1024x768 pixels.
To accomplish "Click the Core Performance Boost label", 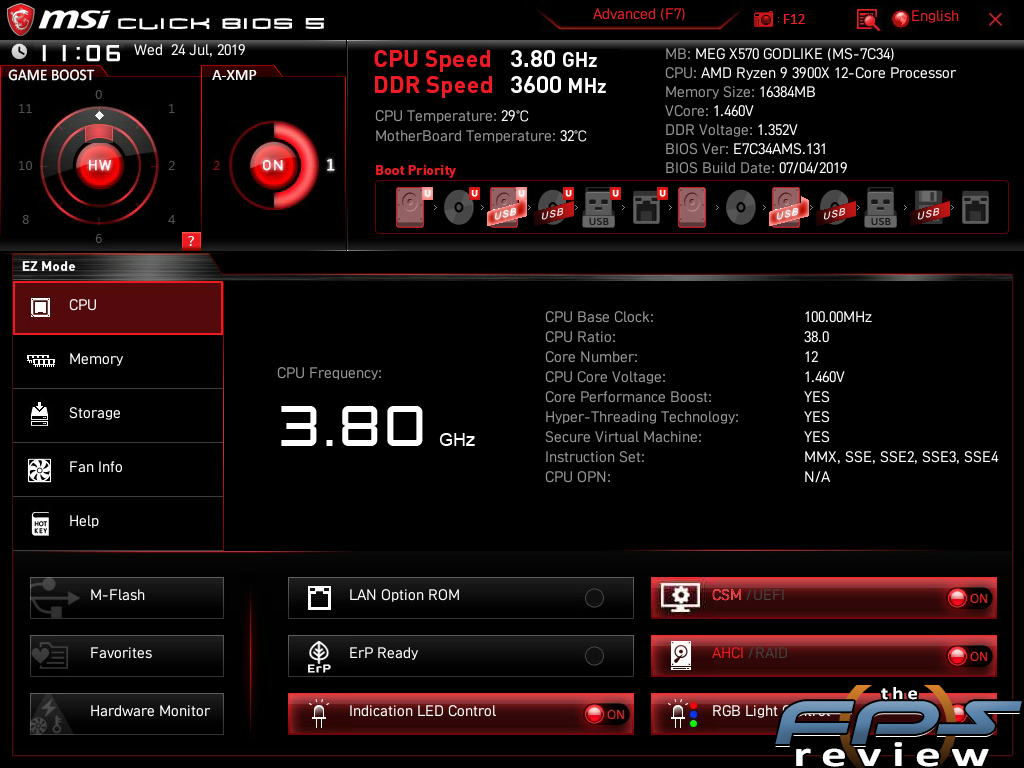I will [628, 397].
